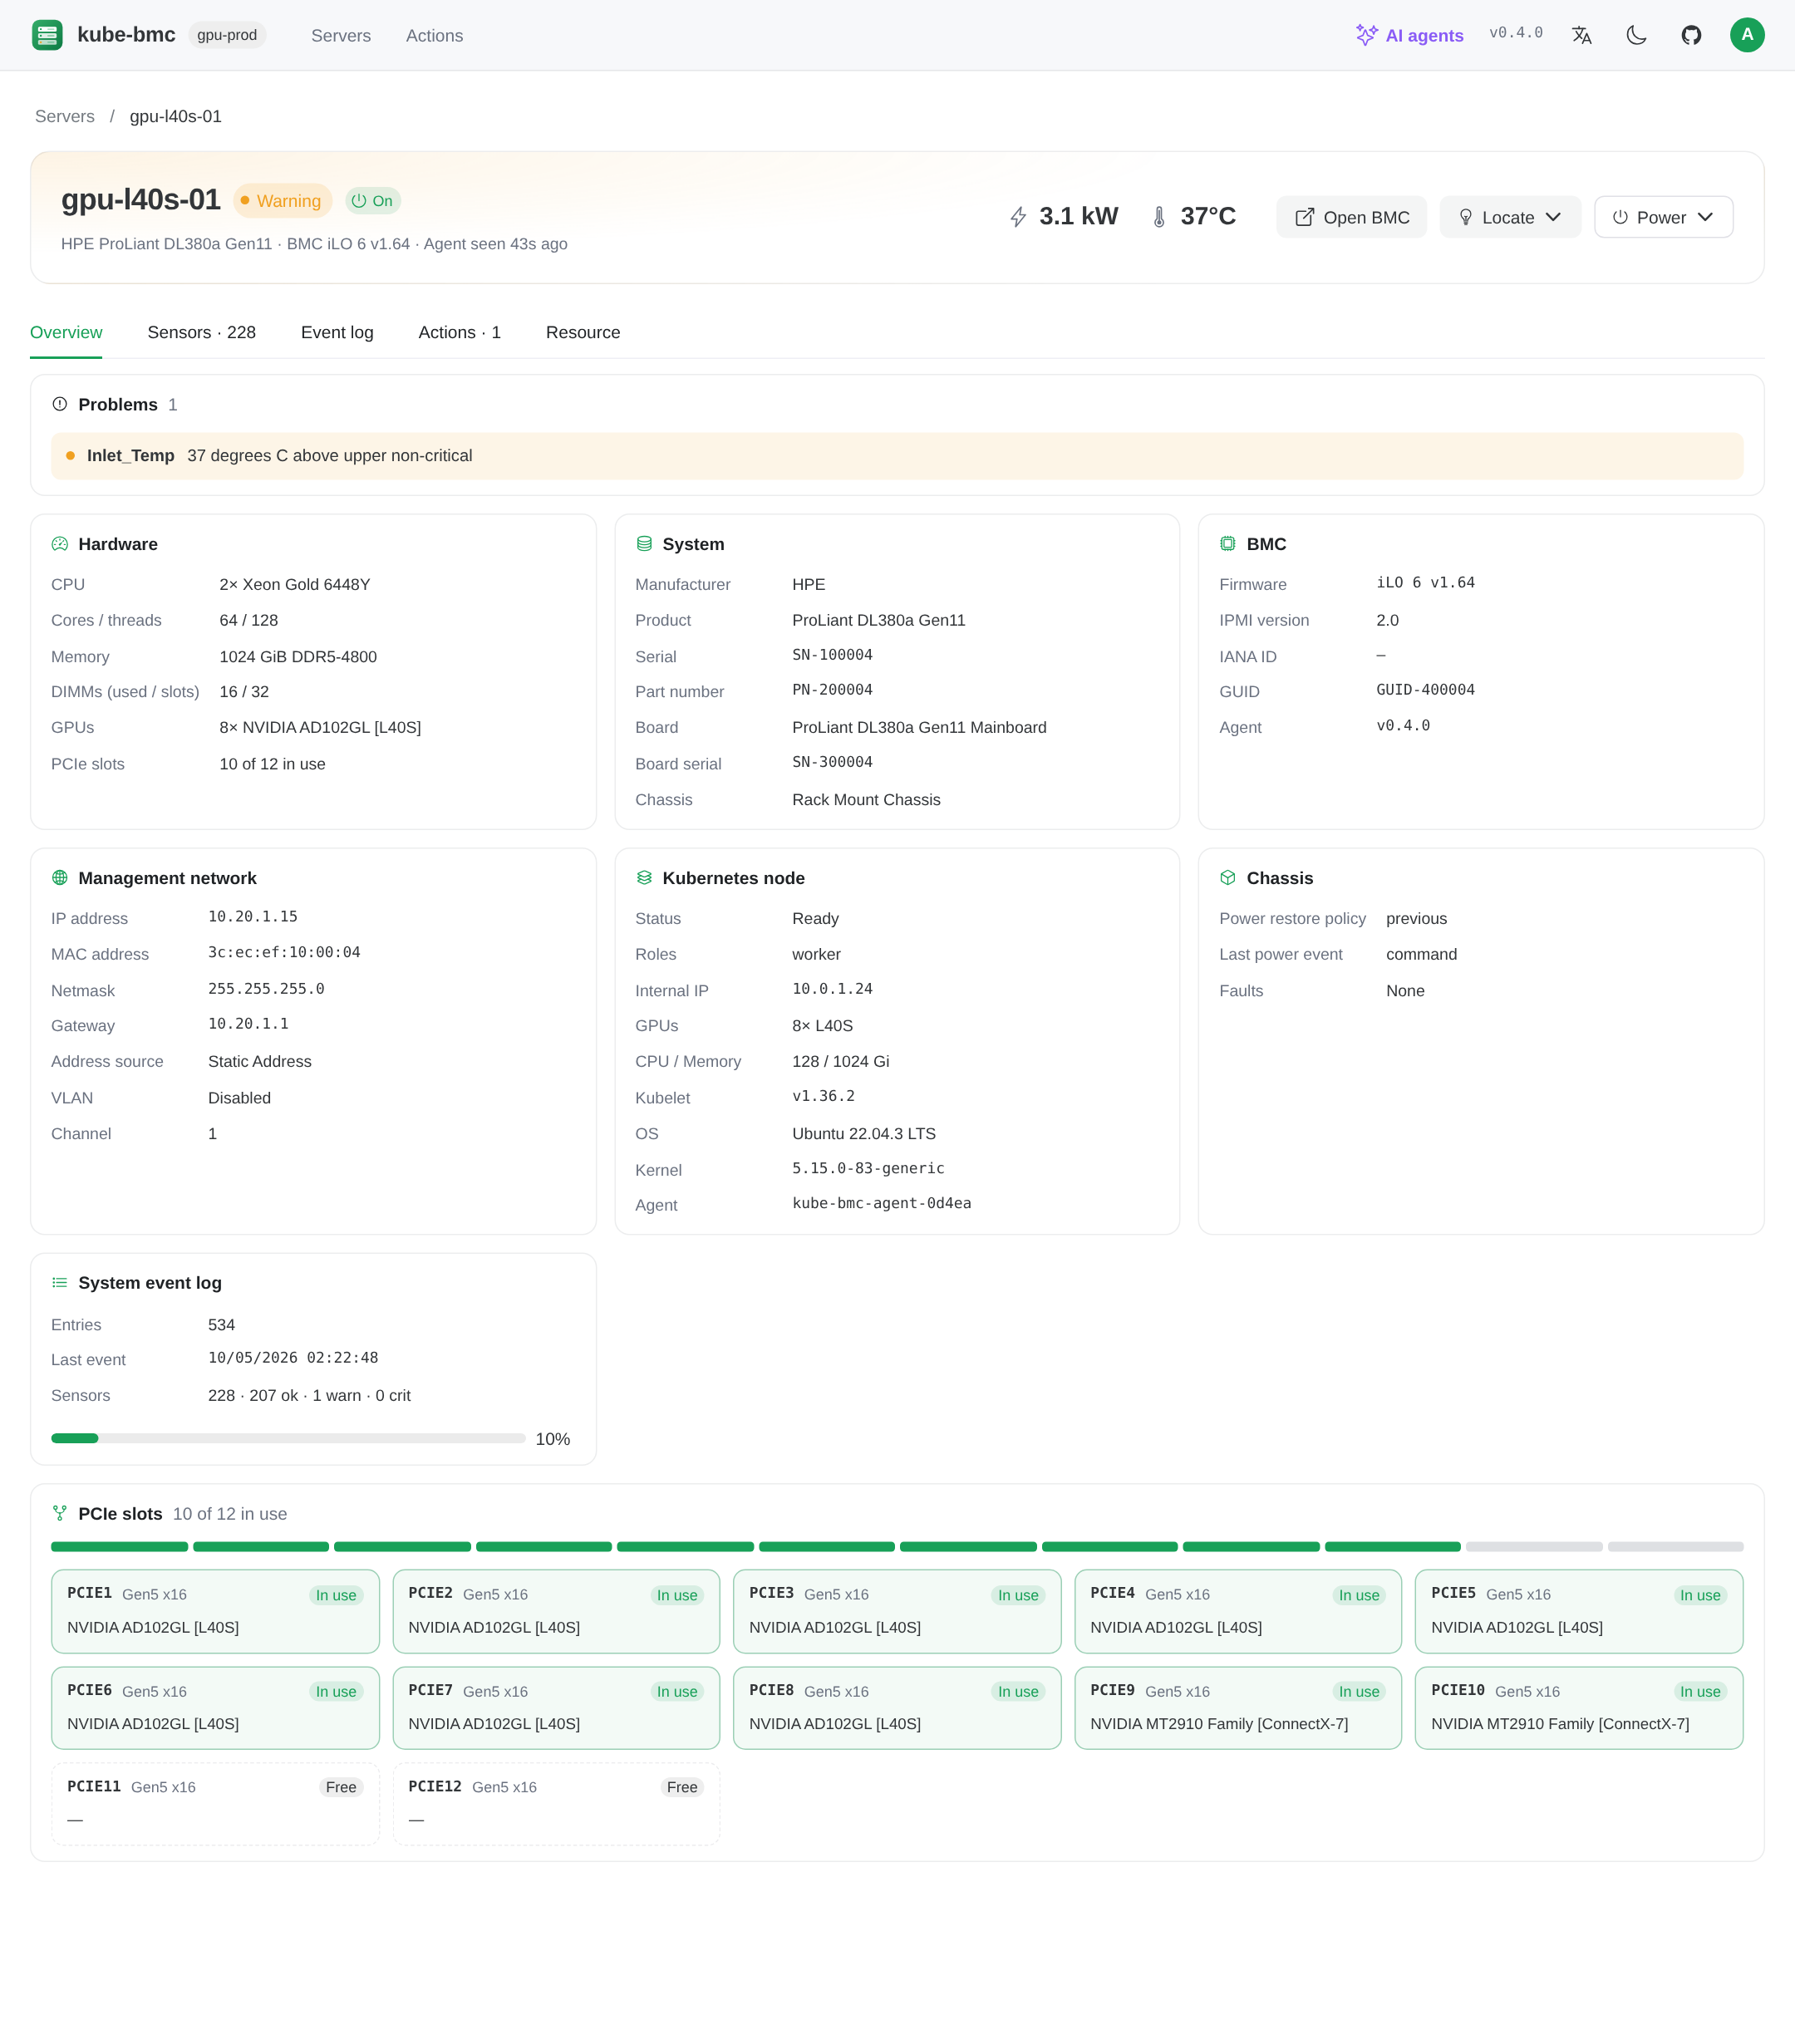Screen dimensions: 1795x2044
Task: Click the System card database icon
Action: click(x=644, y=544)
